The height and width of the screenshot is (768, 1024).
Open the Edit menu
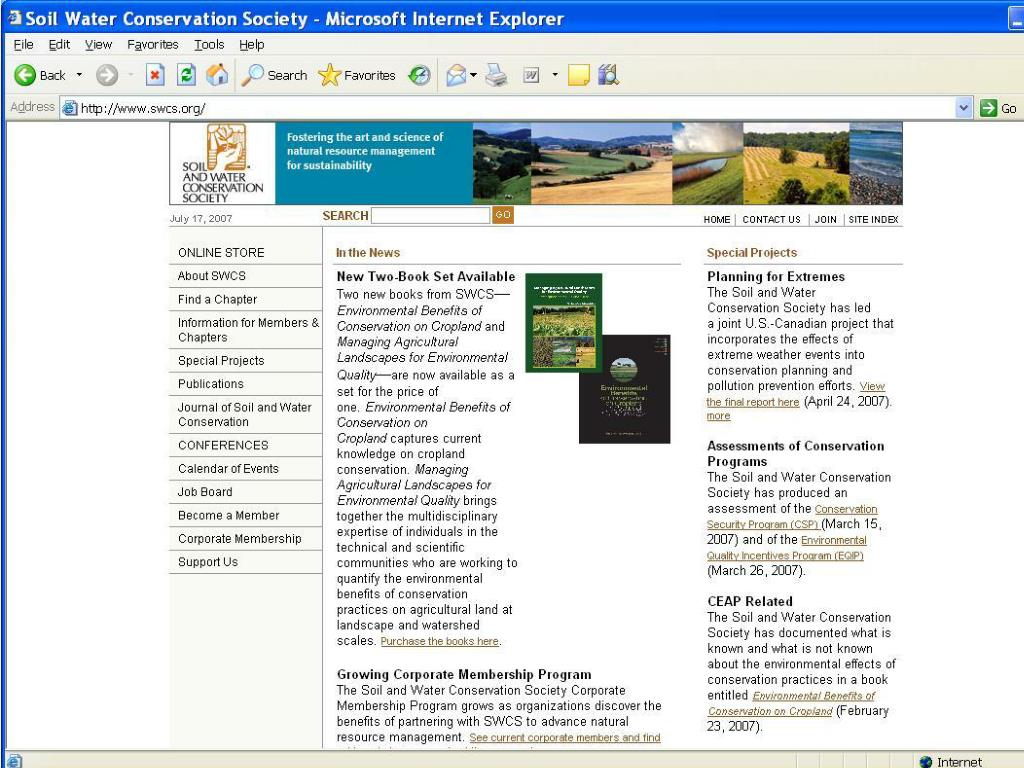59,44
